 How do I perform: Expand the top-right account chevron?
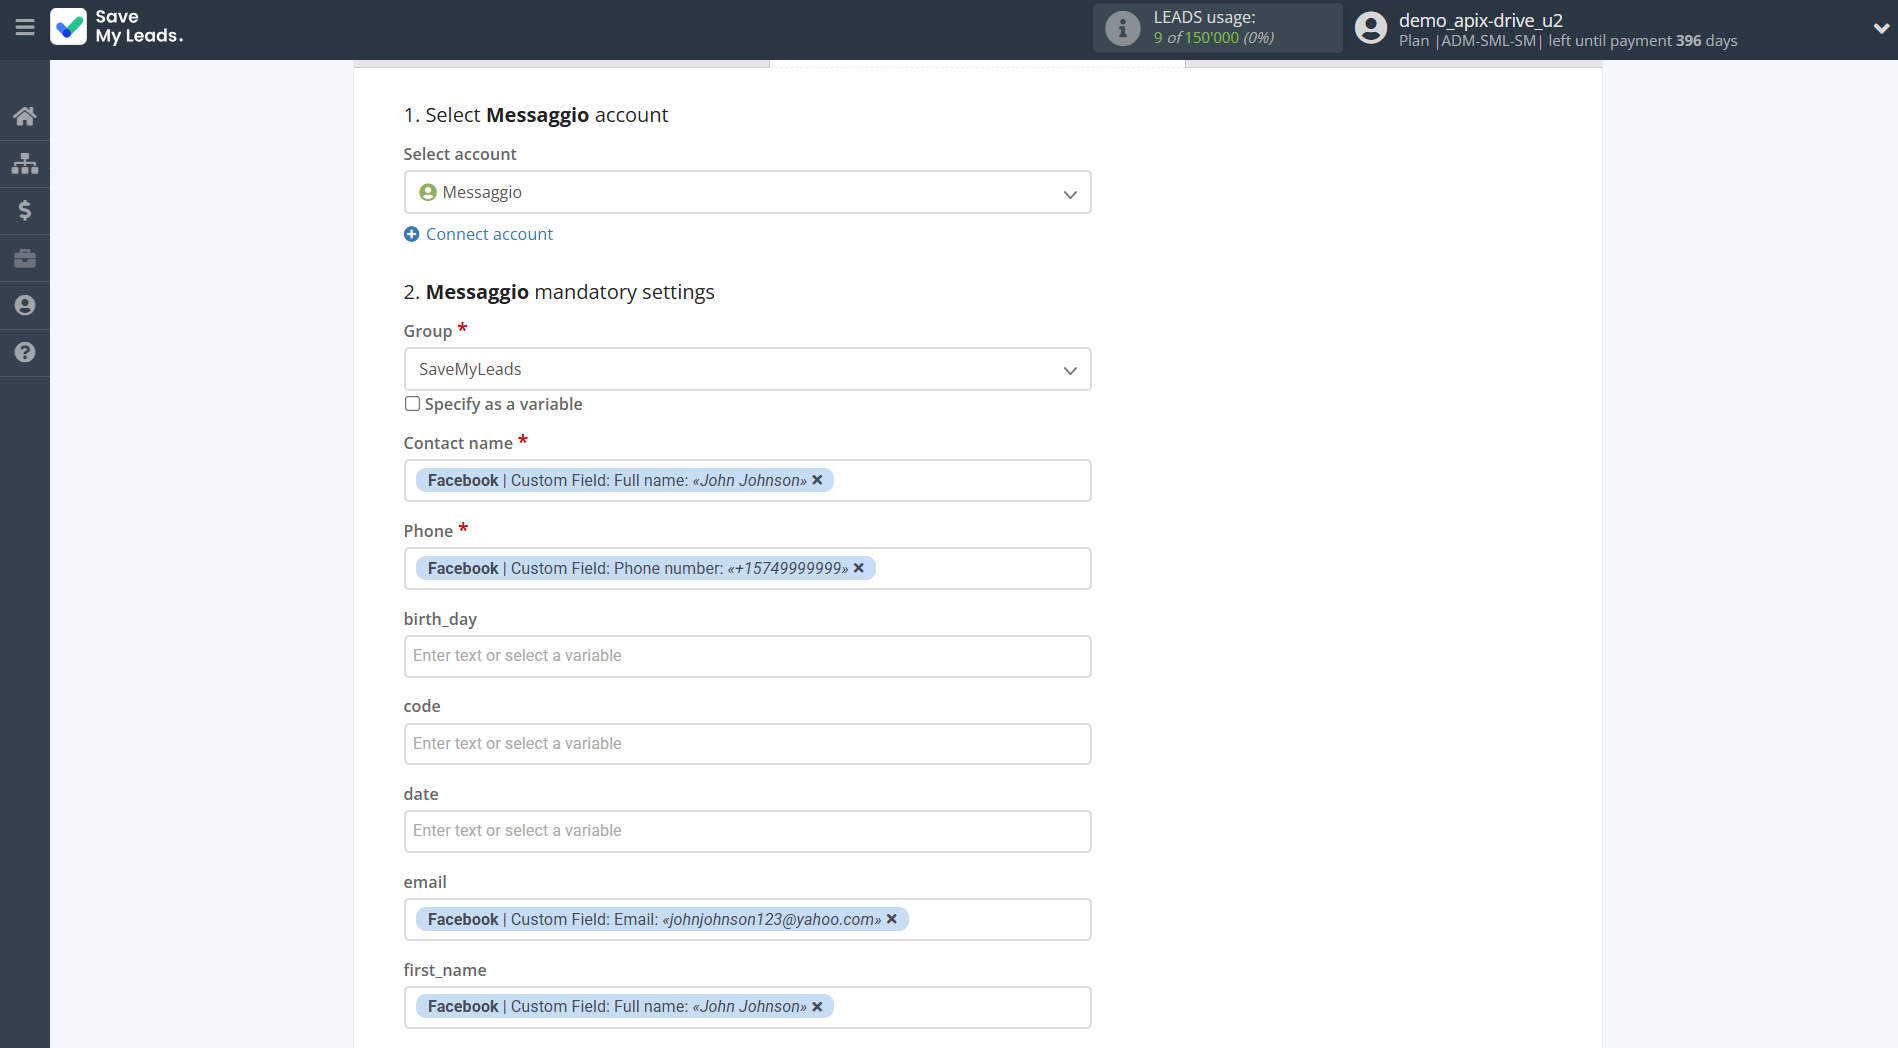1879,29
